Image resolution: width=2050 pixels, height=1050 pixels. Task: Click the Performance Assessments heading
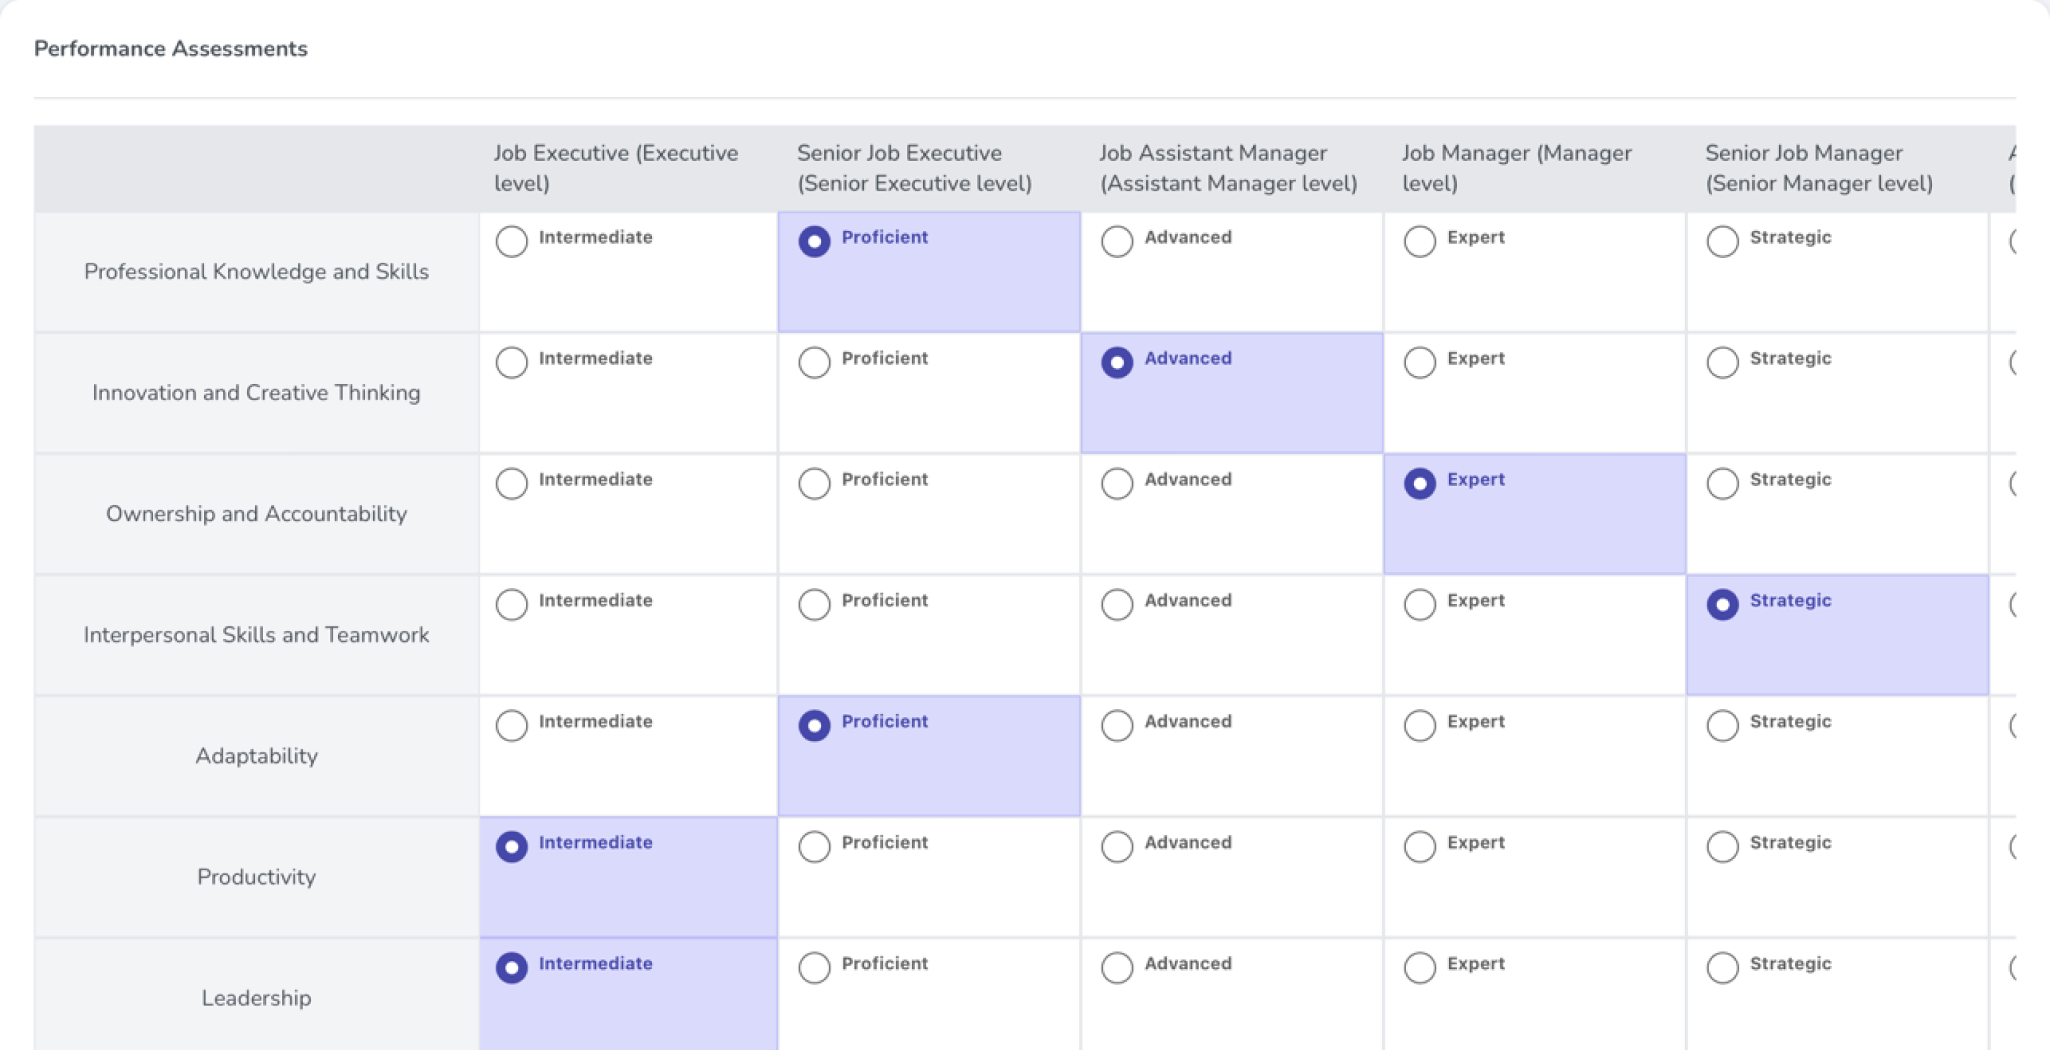[x=171, y=49]
